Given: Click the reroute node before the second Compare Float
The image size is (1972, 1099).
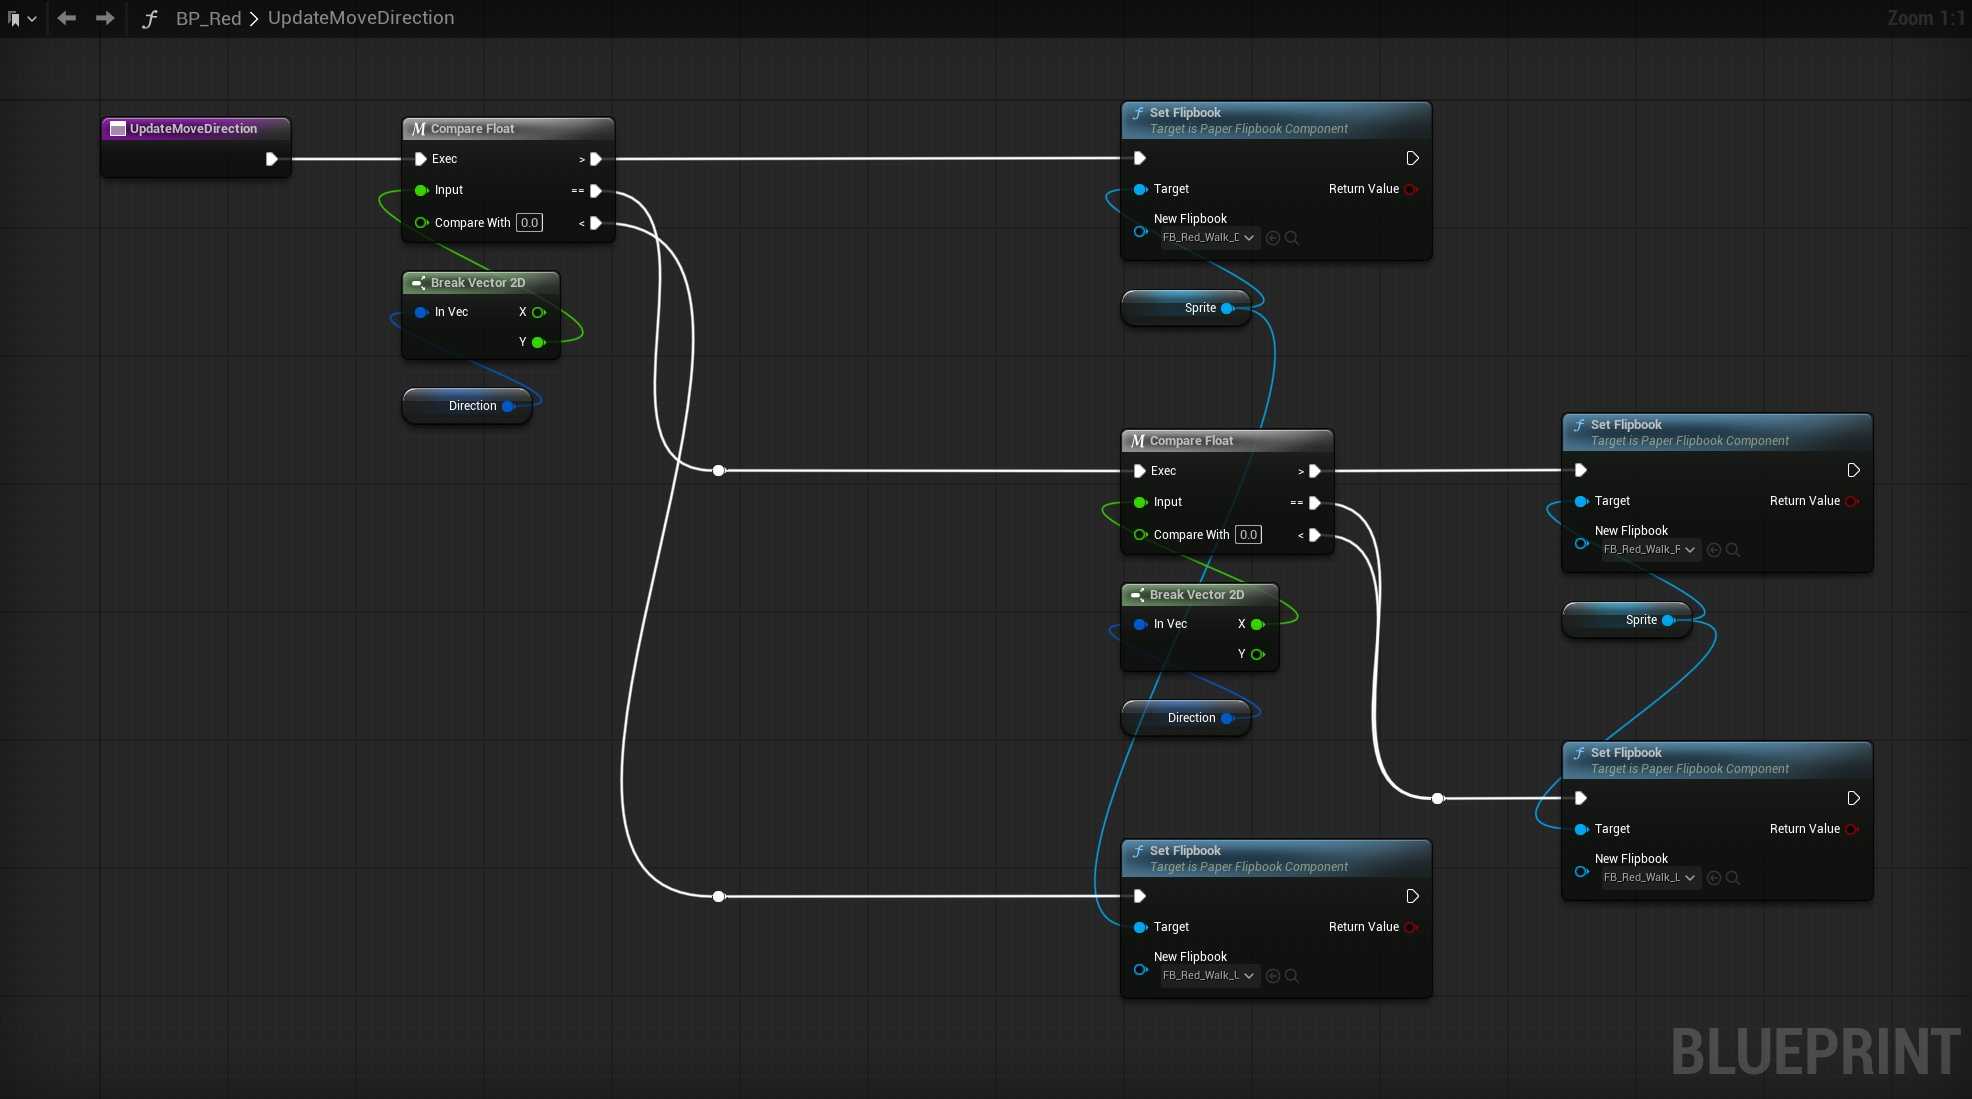Looking at the screenshot, I should [x=718, y=470].
